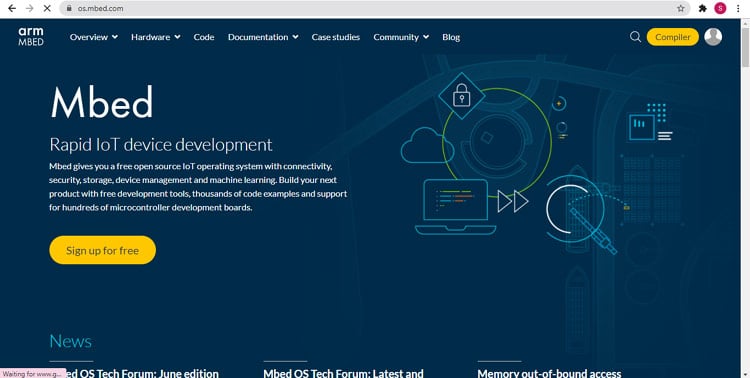Image resolution: width=750 pixels, height=378 pixels.
Task: Bookmark this page with the star icon
Action: pos(681,8)
